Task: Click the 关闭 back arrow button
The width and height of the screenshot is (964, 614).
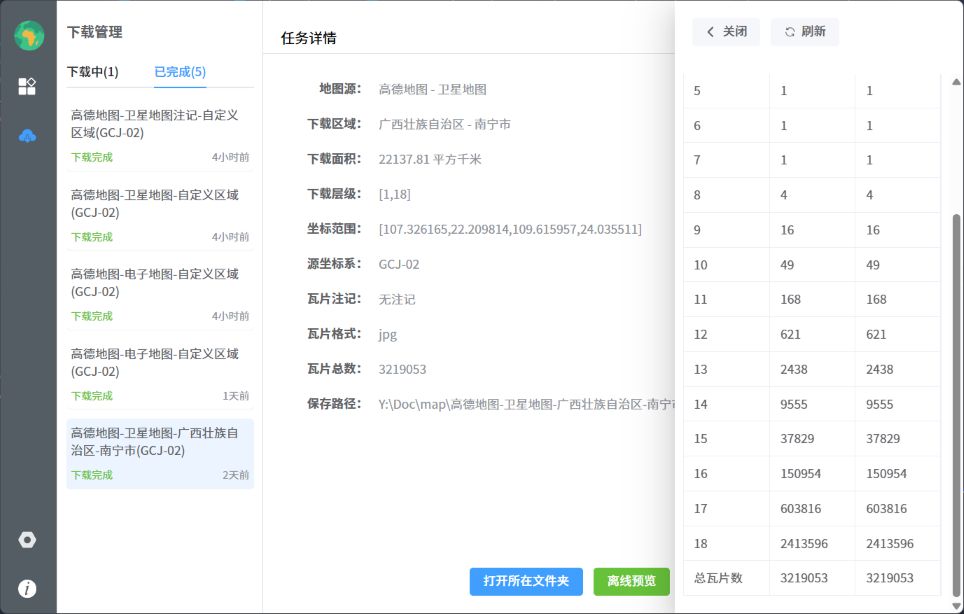Action: point(726,32)
